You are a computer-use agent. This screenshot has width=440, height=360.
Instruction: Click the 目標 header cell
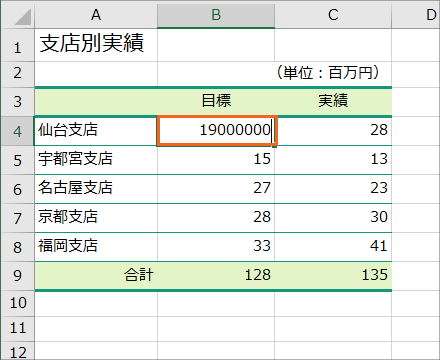(x=216, y=102)
